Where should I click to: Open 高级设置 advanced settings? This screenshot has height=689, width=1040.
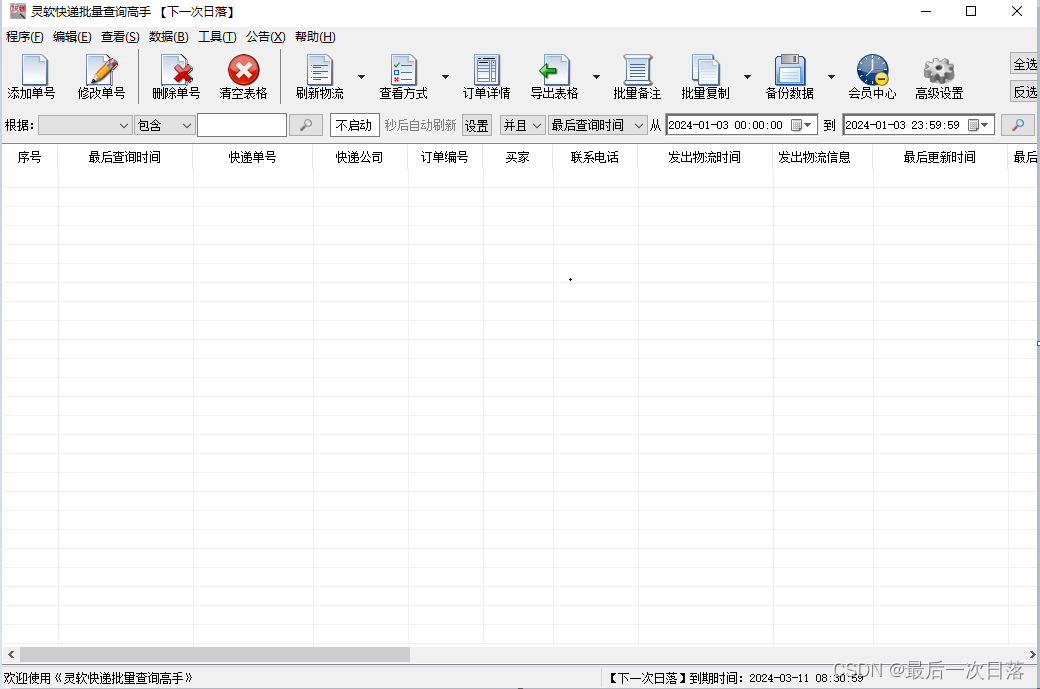(939, 77)
